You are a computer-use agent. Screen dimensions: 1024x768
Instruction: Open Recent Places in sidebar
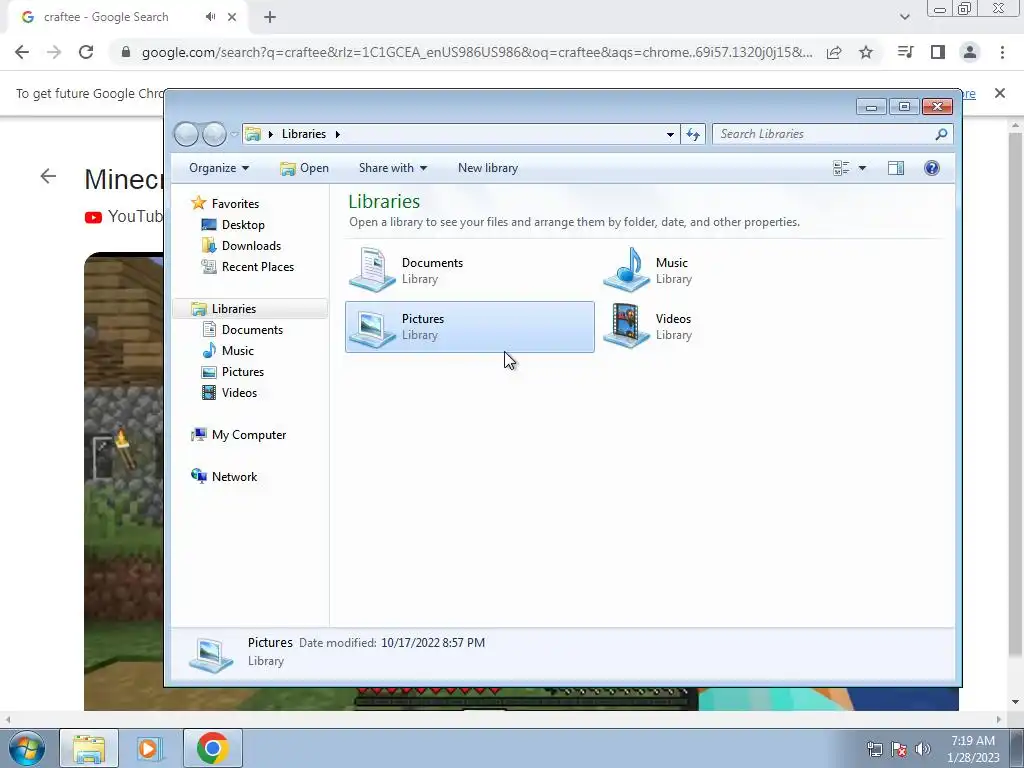point(257,266)
